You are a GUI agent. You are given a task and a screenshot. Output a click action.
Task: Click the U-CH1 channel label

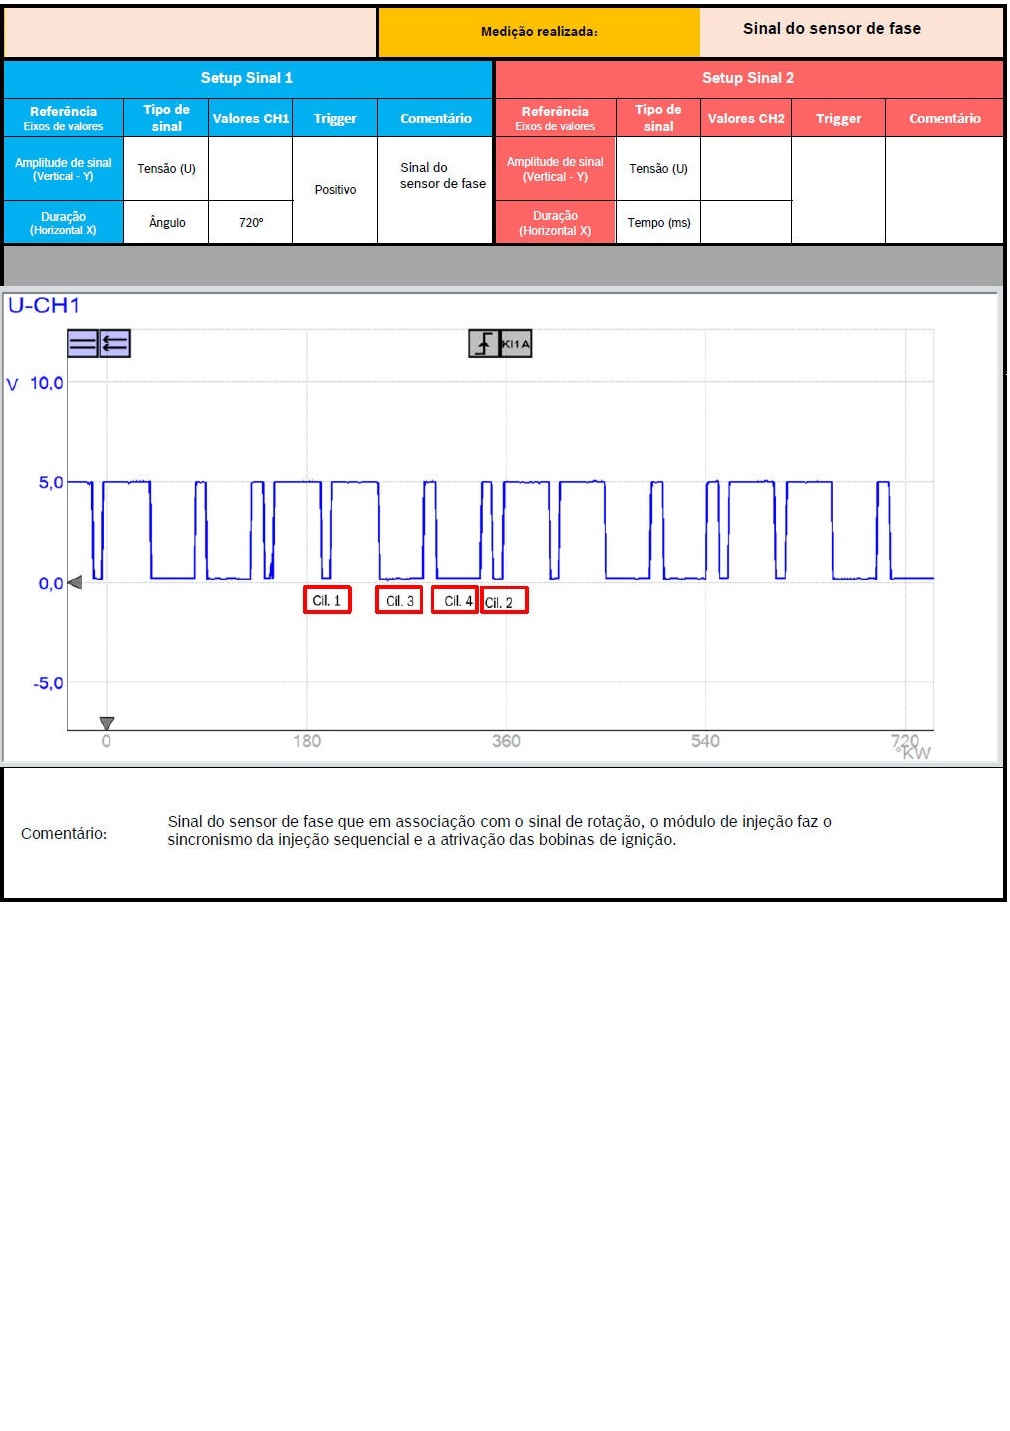(x=44, y=306)
